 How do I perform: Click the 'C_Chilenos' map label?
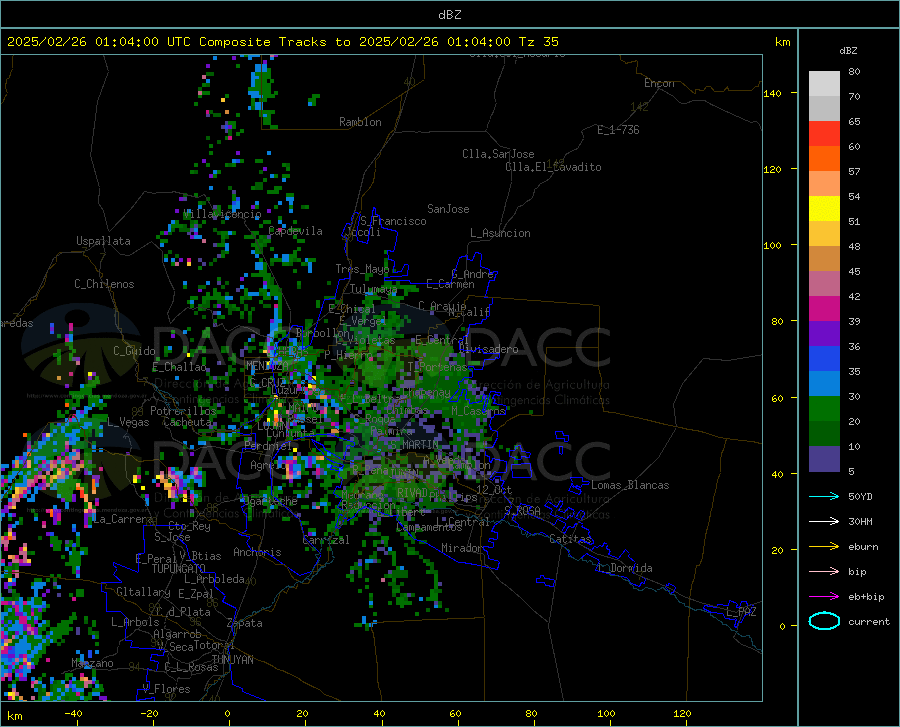tap(104, 284)
